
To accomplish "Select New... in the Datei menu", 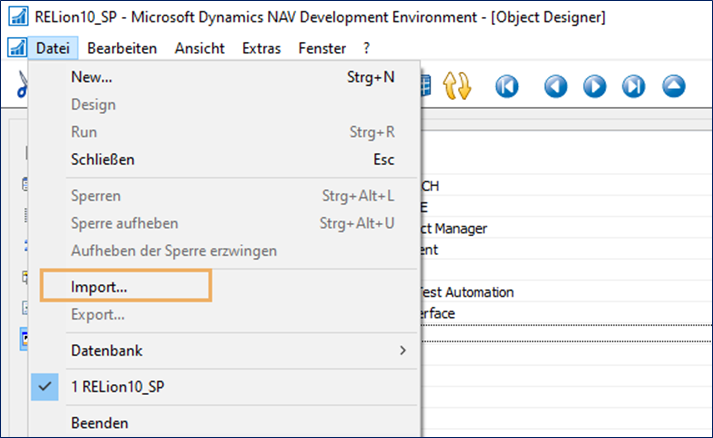I will tap(92, 77).
